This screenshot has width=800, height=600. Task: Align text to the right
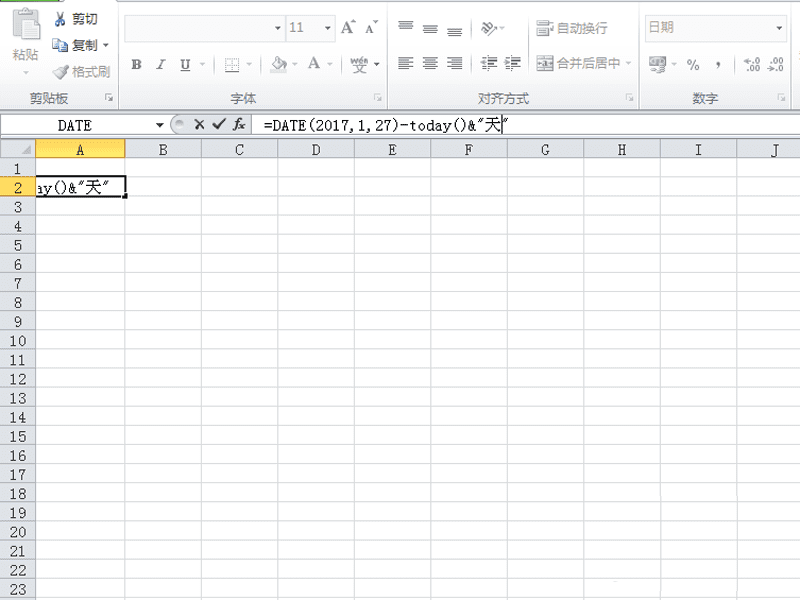(x=455, y=63)
